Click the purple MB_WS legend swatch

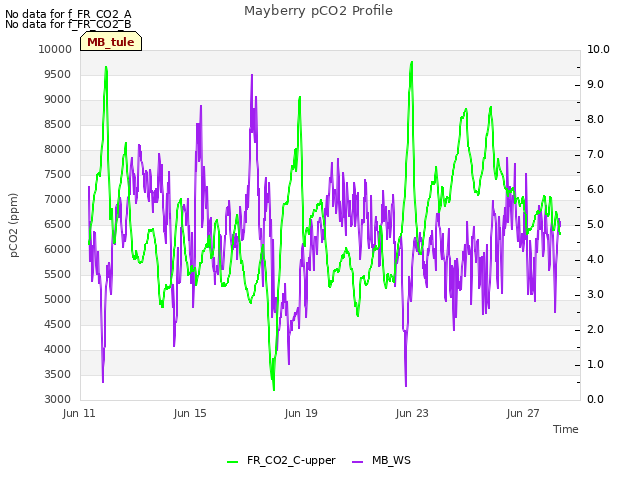358,462
